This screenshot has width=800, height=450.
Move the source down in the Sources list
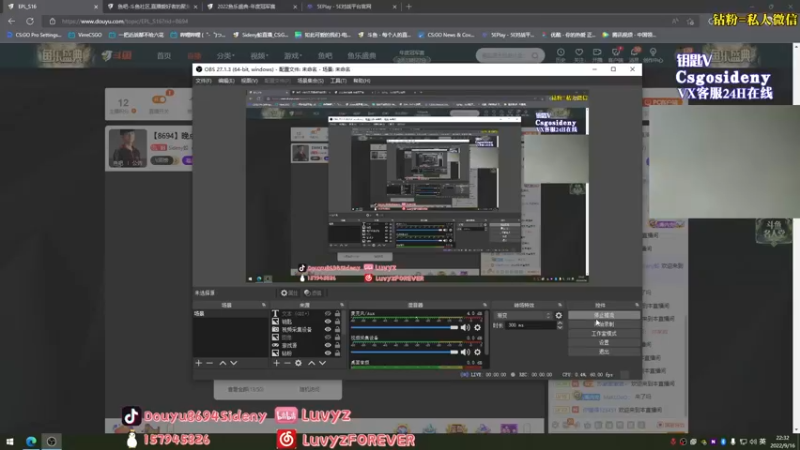322,363
